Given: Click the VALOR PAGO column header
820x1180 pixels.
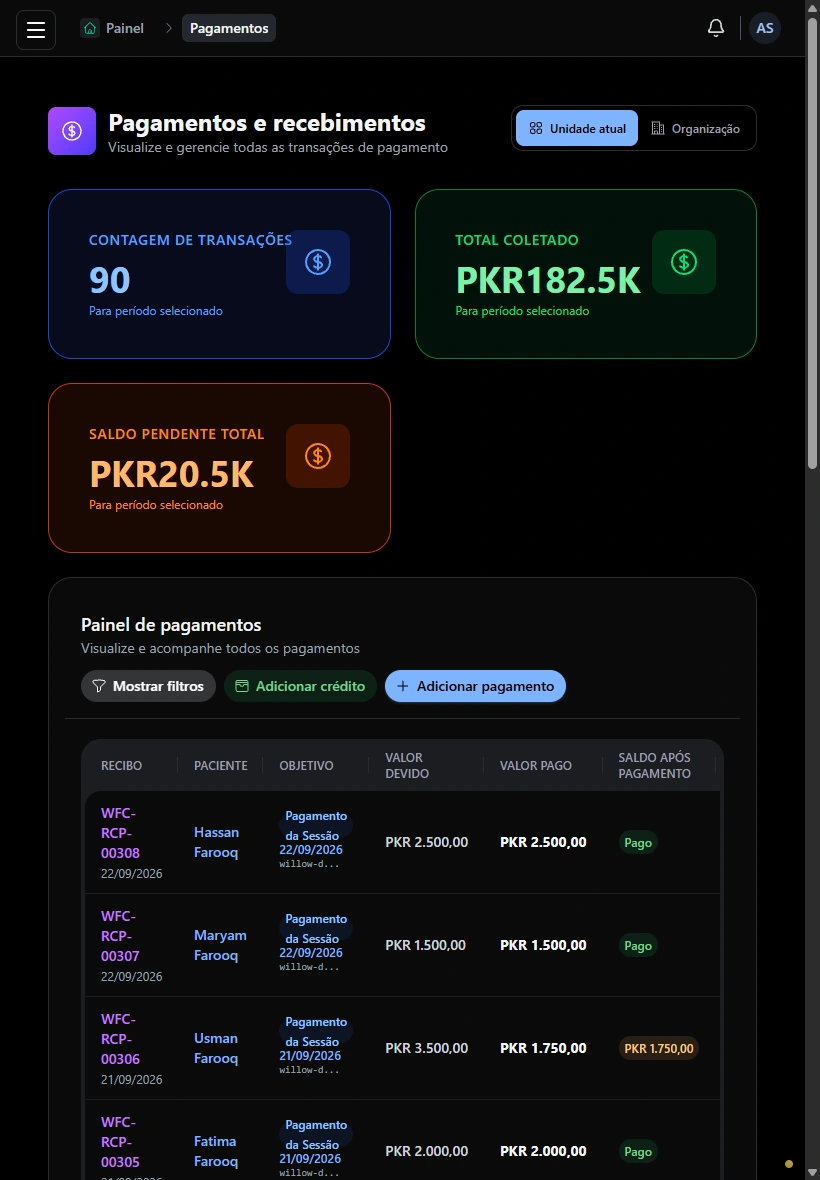Looking at the screenshot, I should click(536, 765).
